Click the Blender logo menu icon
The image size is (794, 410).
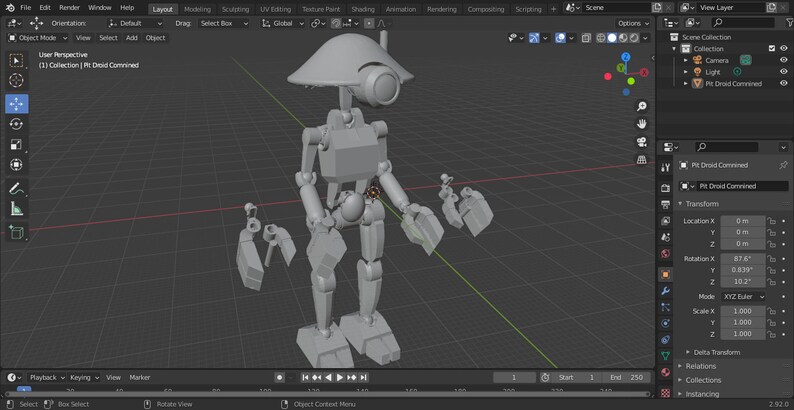coord(10,8)
